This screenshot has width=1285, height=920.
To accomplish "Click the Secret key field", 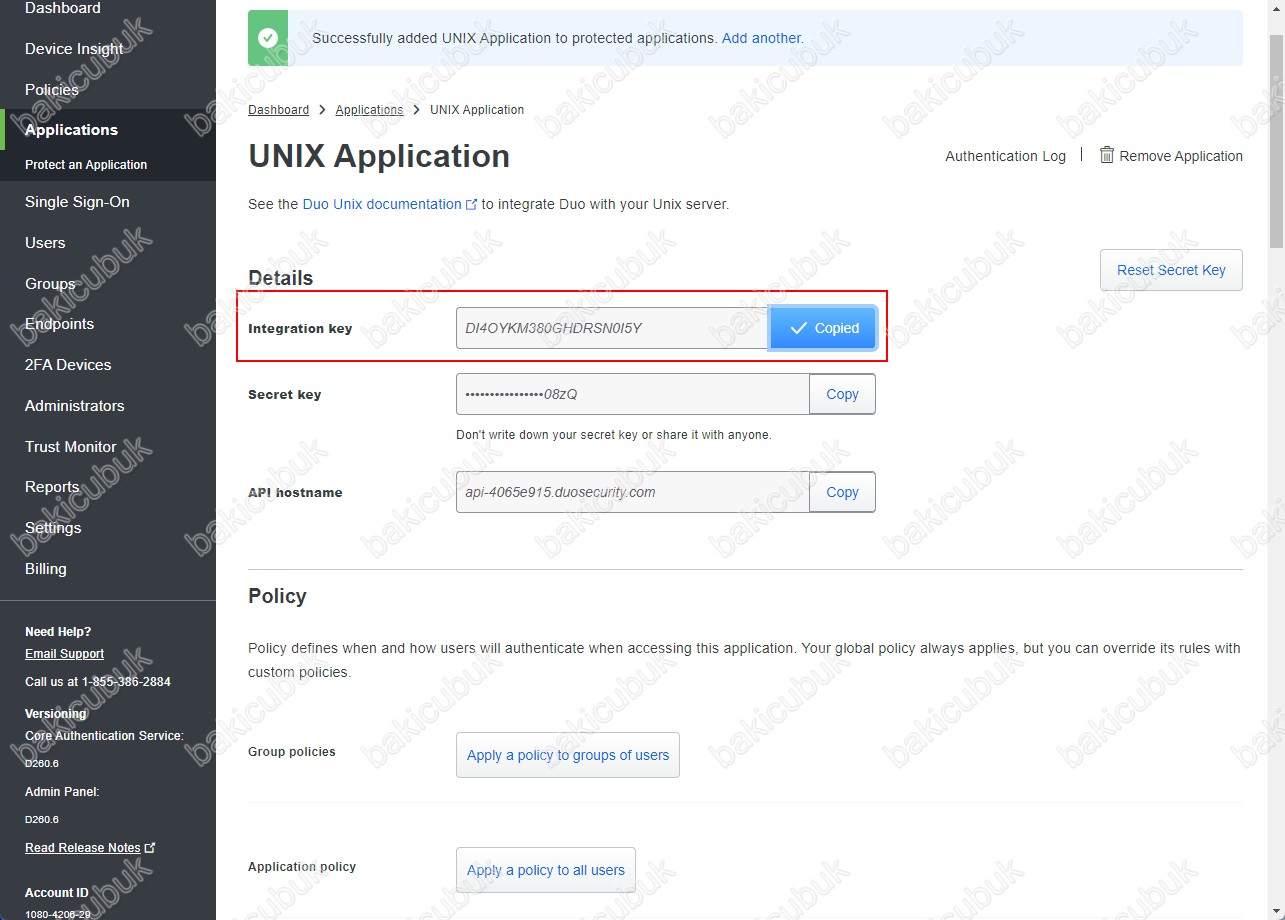I will tap(633, 394).
